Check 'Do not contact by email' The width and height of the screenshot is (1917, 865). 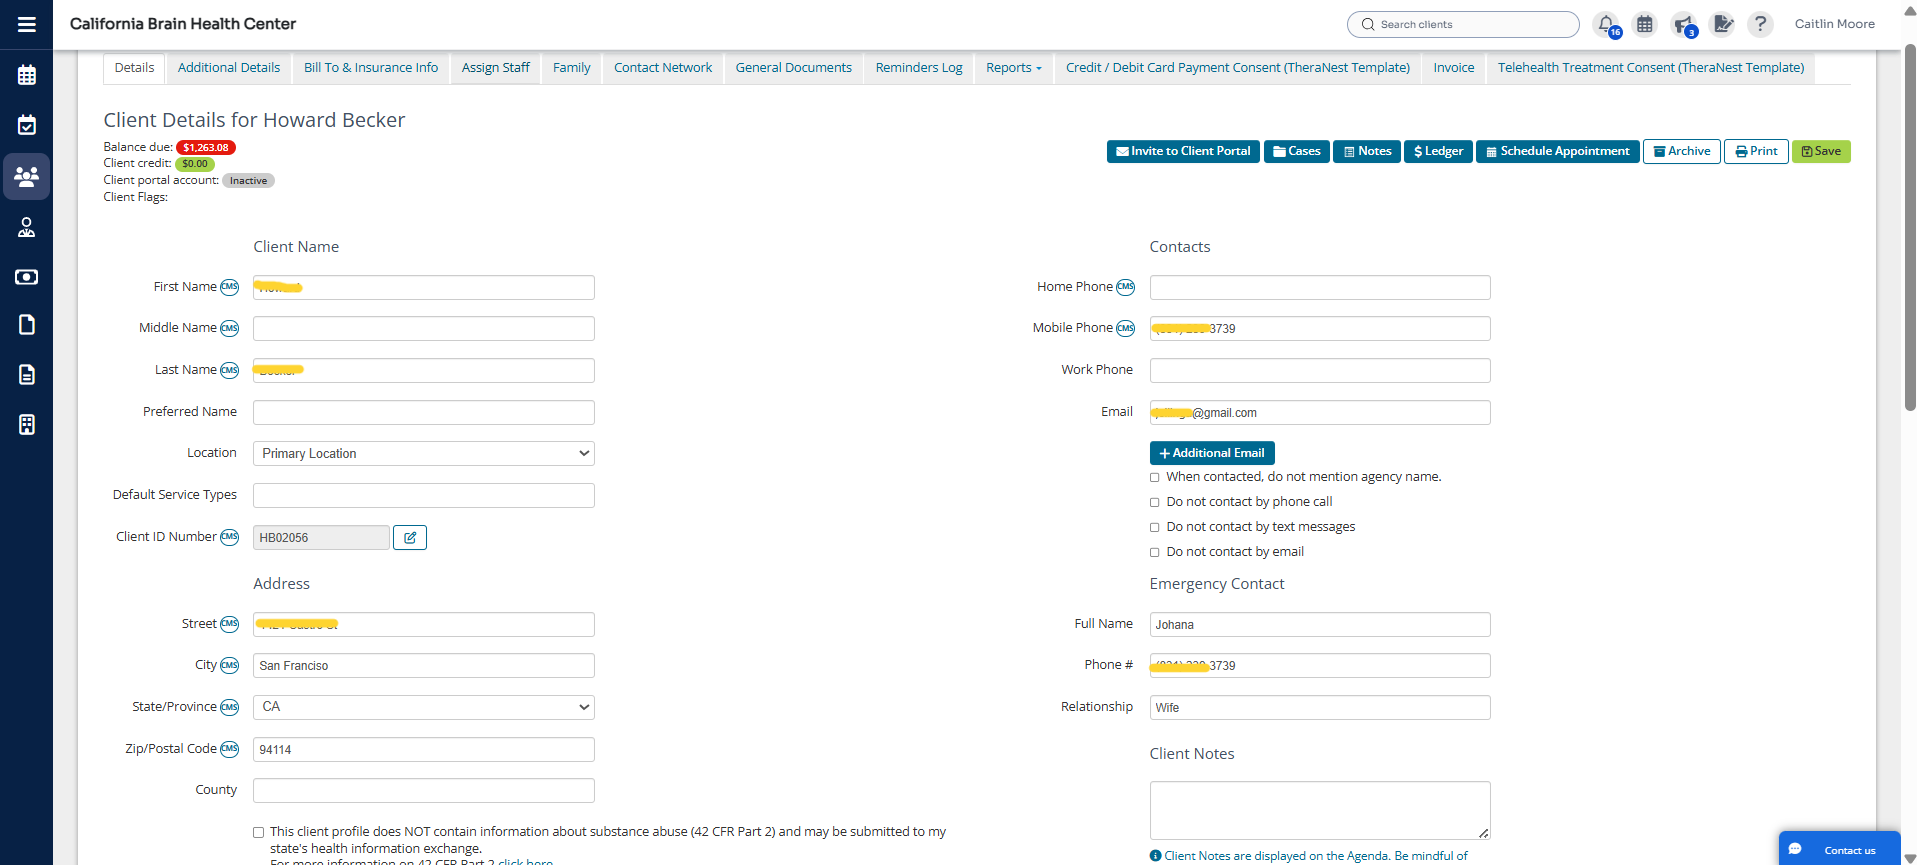(1155, 553)
